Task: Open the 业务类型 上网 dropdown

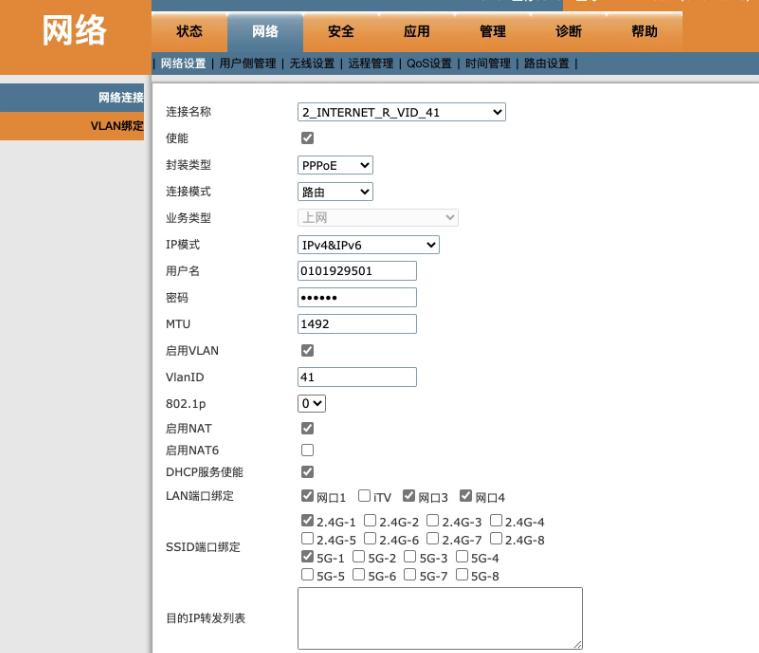Action: tap(378, 218)
